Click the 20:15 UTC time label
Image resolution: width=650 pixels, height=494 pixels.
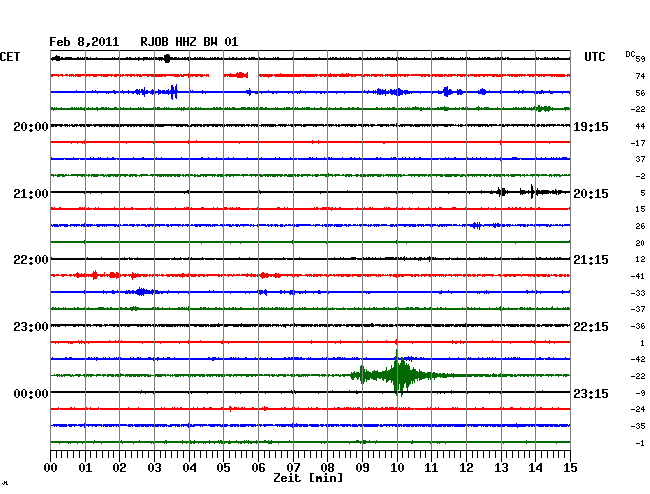click(591, 194)
